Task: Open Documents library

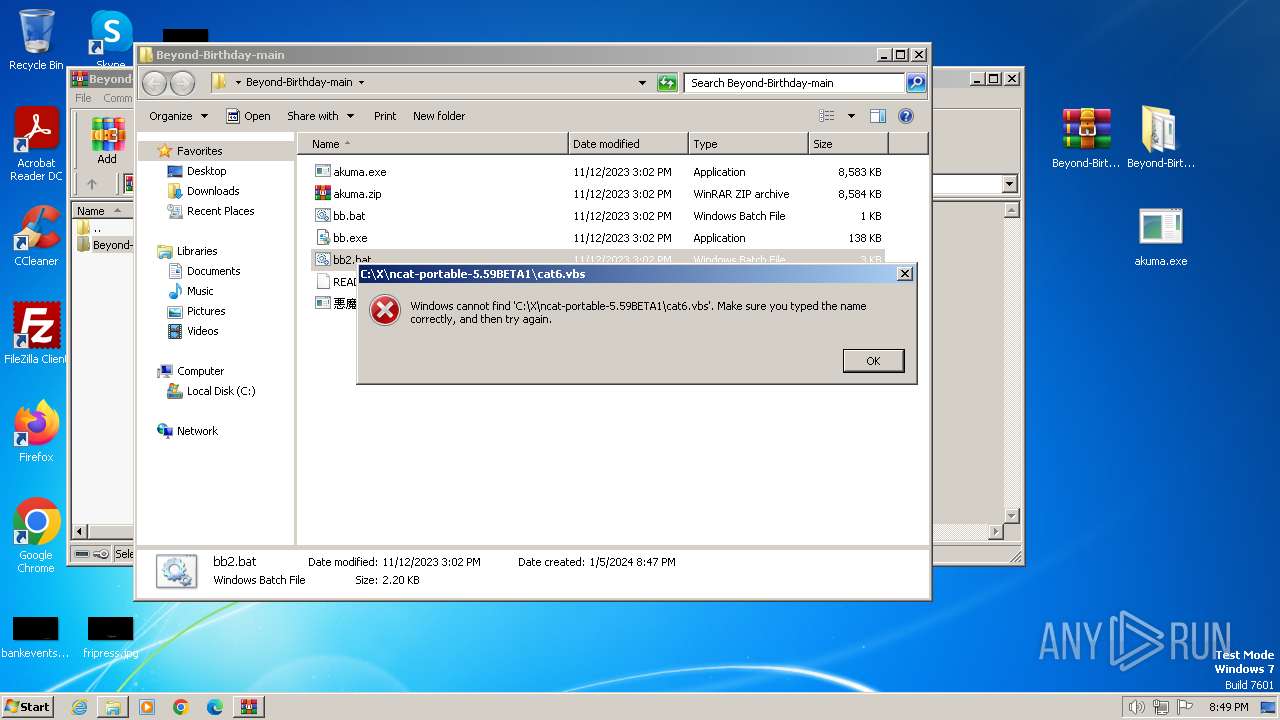Action: pyautogui.click(x=213, y=271)
